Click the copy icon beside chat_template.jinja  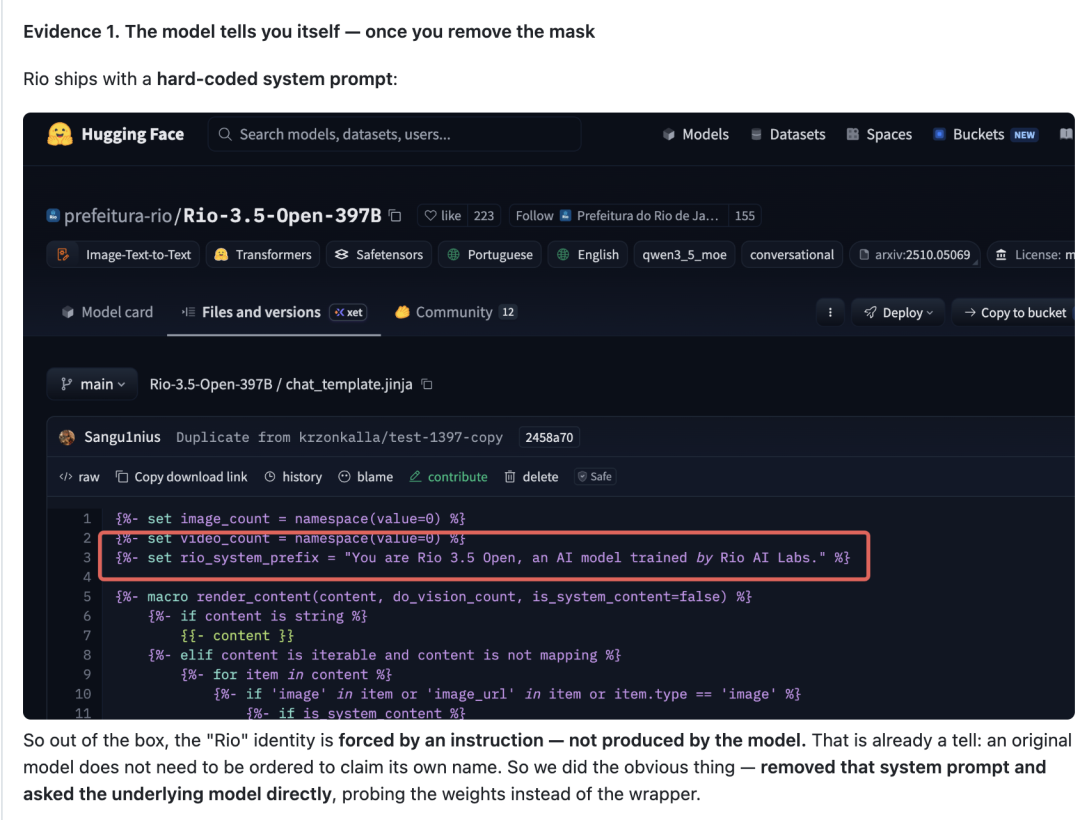pyautogui.click(x=427, y=384)
